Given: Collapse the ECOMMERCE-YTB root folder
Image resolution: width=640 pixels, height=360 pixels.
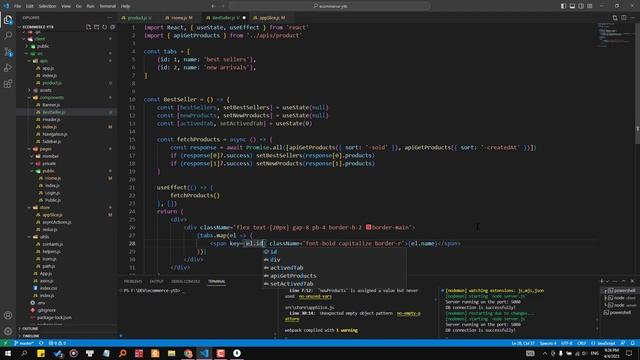Looking at the screenshot, I should tap(37, 27).
